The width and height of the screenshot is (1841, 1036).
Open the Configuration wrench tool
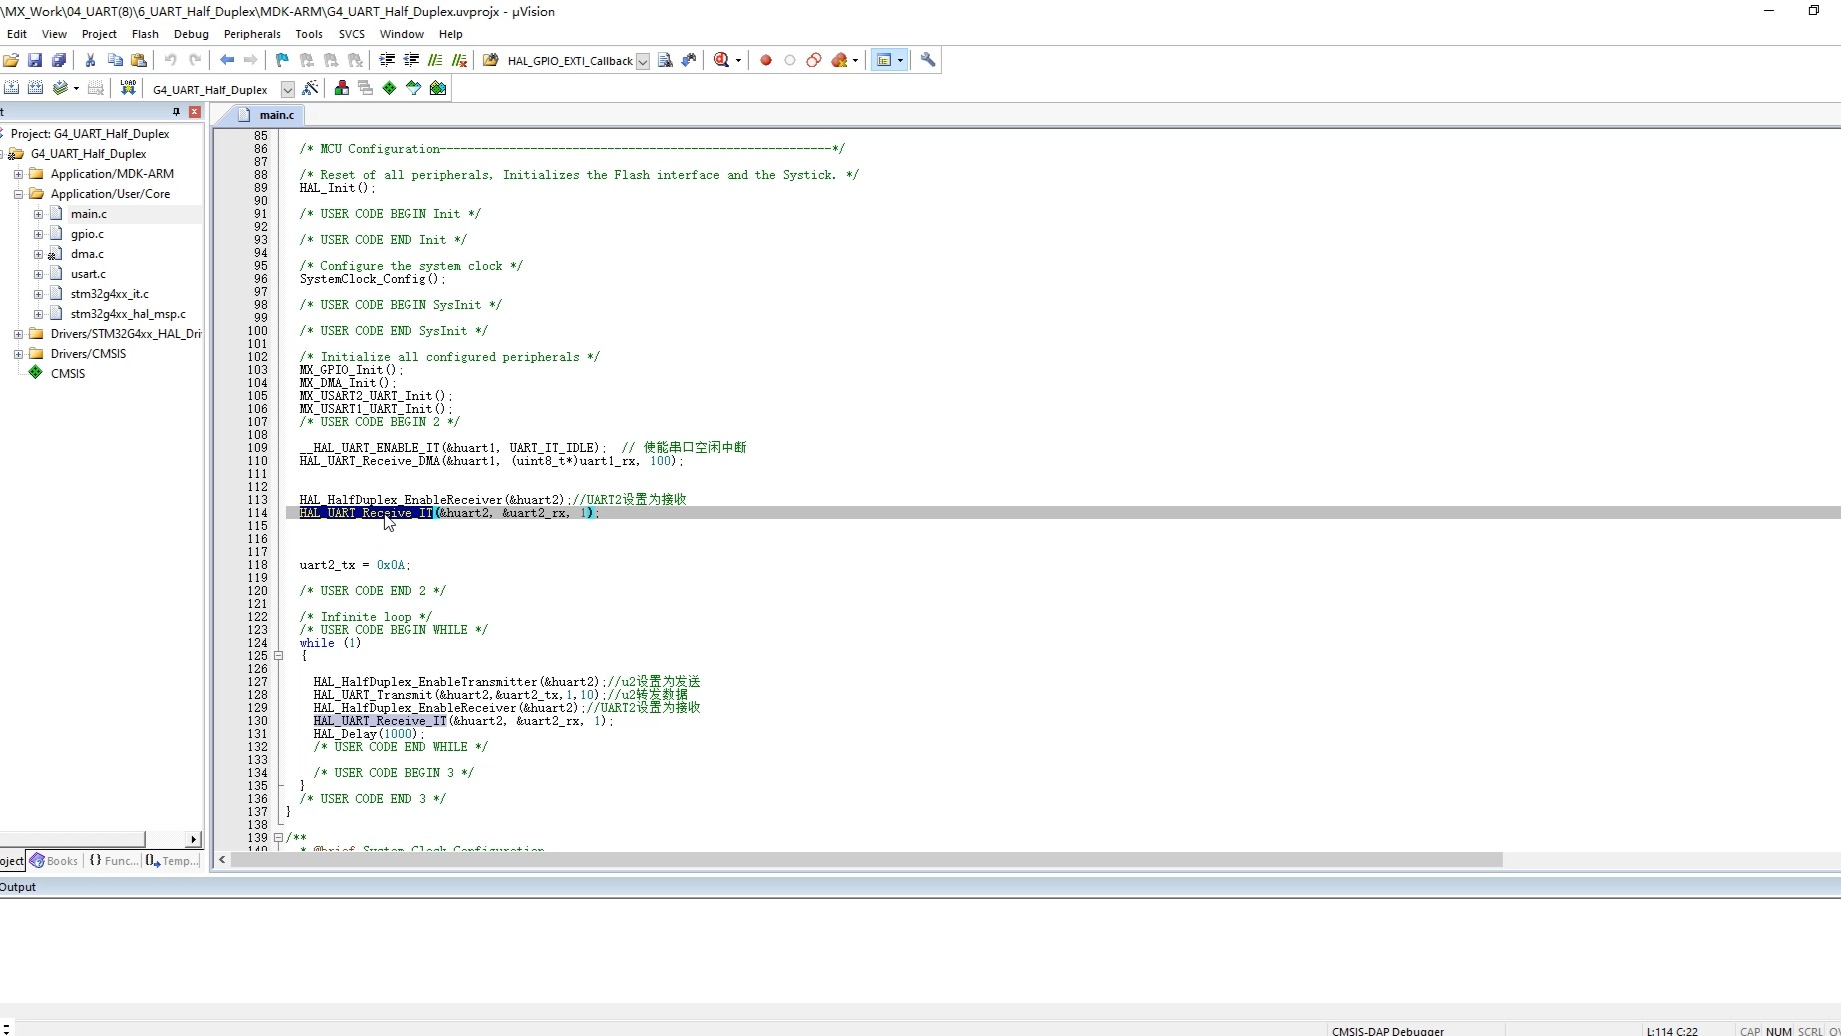(x=928, y=60)
